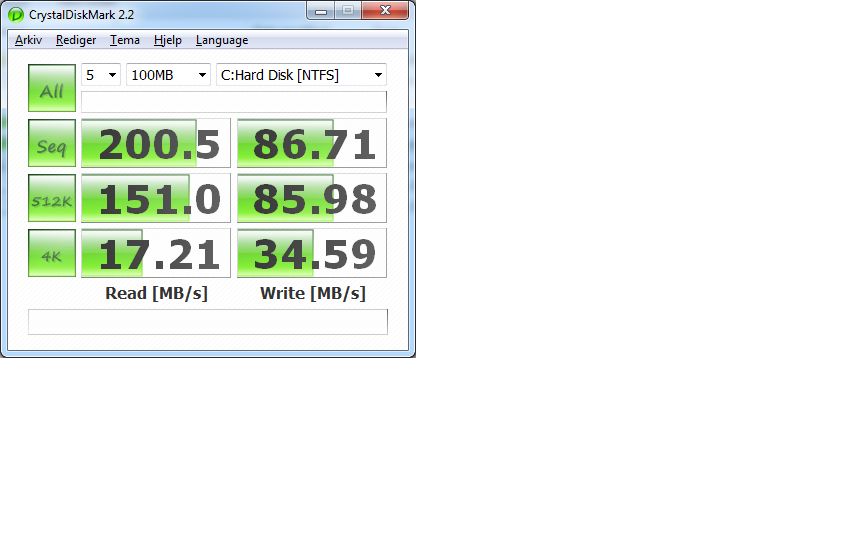The height and width of the screenshot is (540, 864).
Task: Click the Seq write result 86.71
Action: [x=312, y=143]
